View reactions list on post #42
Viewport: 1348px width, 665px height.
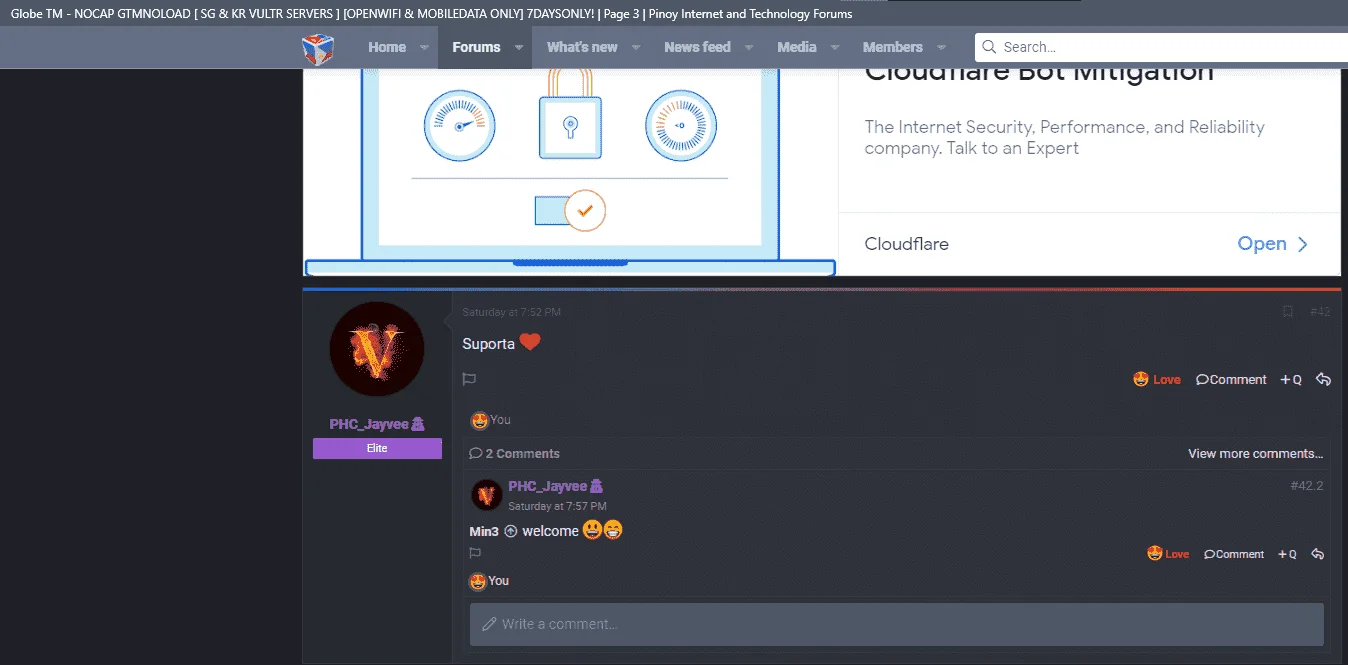pos(491,420)
